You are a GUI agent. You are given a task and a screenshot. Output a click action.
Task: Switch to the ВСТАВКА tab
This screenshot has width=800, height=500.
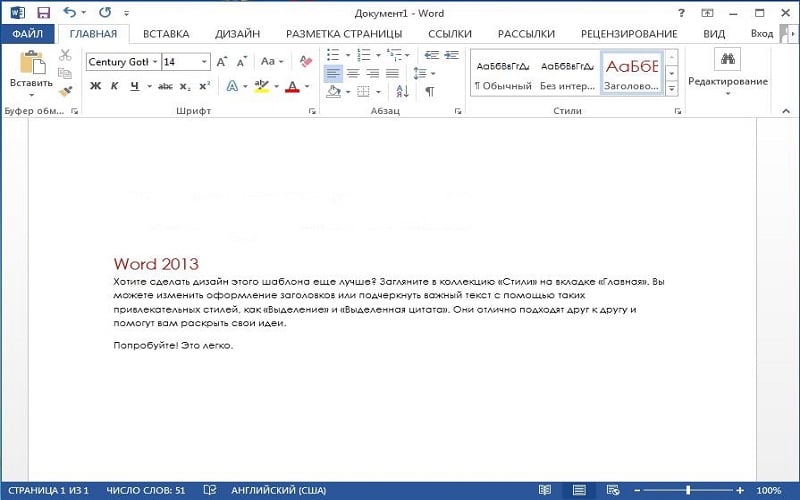[x=166, y=34]
